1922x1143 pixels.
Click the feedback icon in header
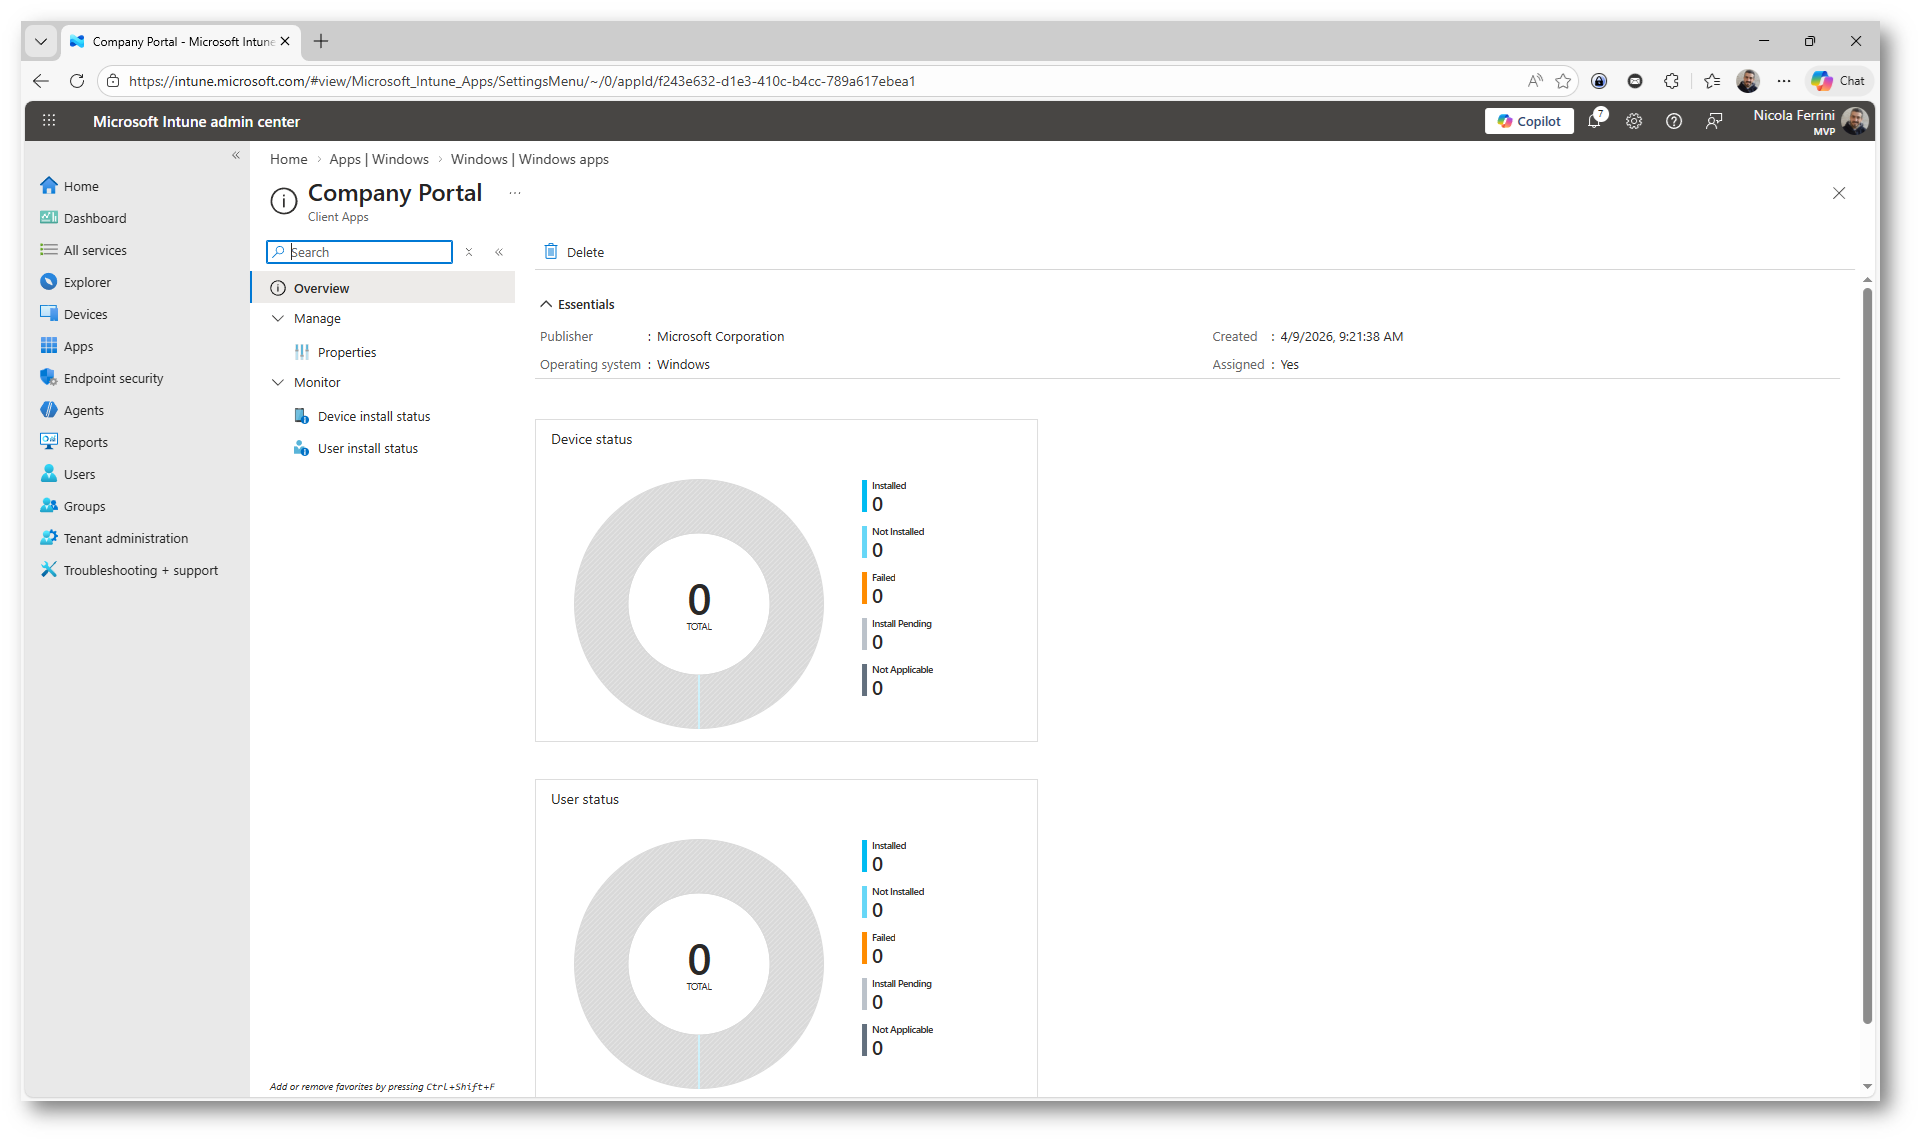tap(1714, 121)
